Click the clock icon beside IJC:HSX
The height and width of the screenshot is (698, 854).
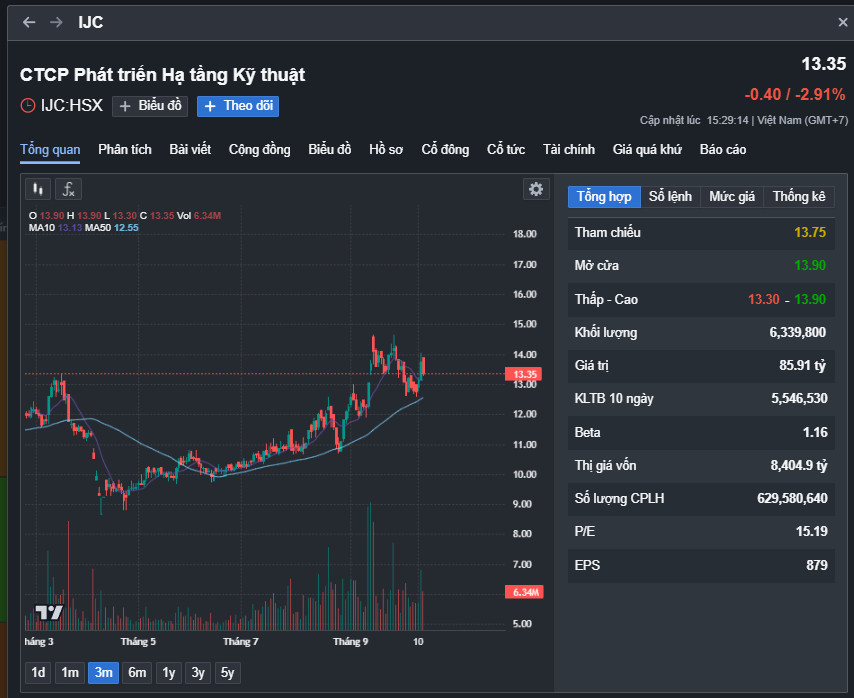click(28, 105)
